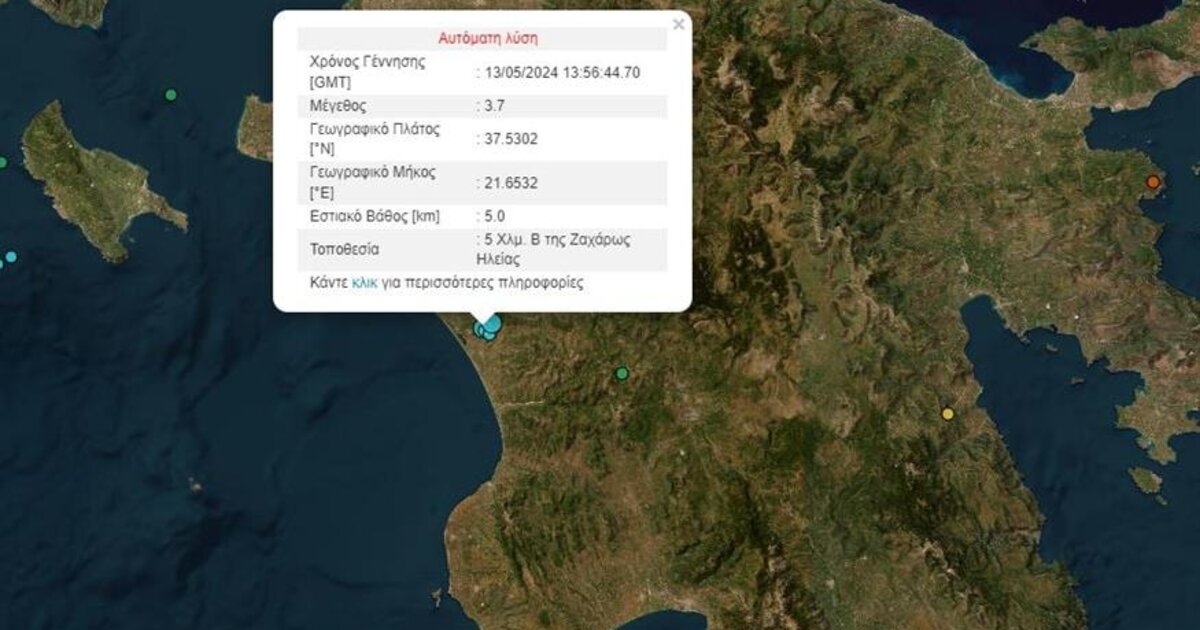
Task: Select the latitude value 37.5302
Action: [x=511, y=139]
